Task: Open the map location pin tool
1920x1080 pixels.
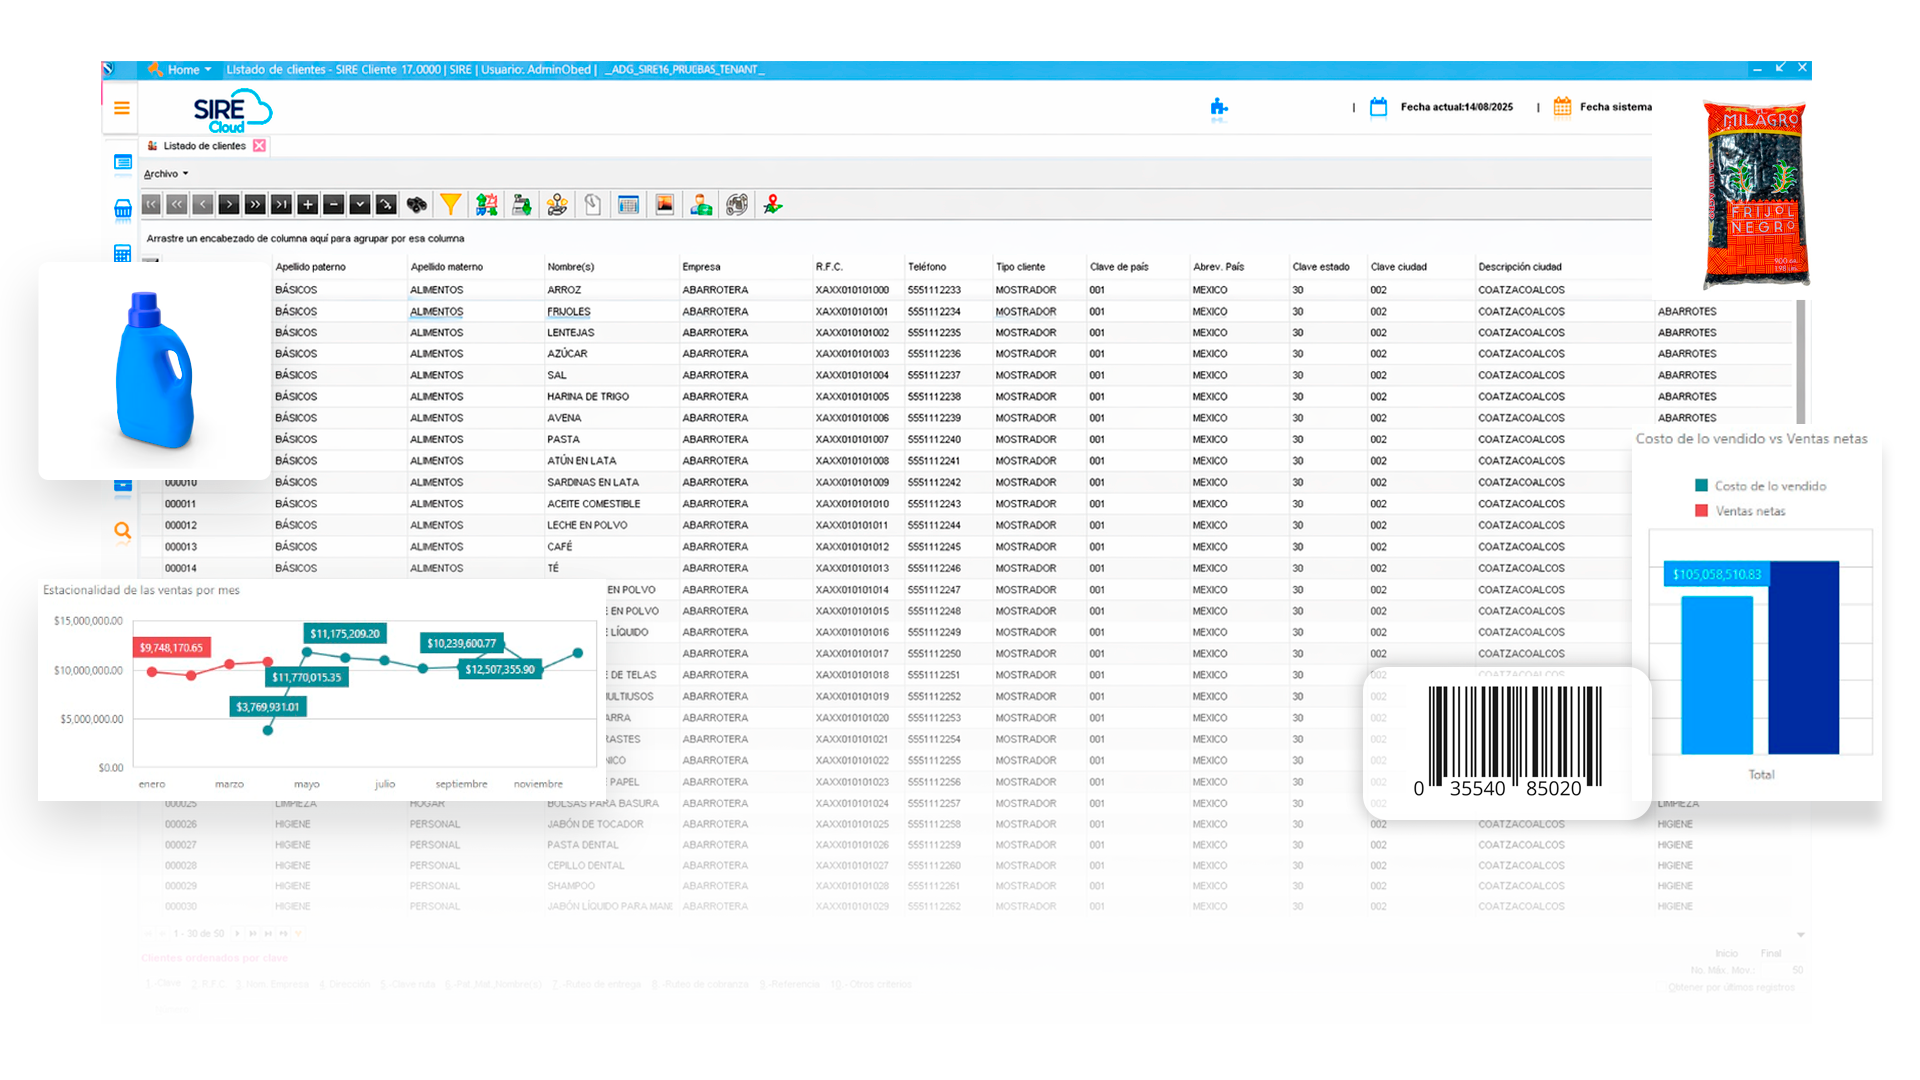Action: tap(772, 205)
